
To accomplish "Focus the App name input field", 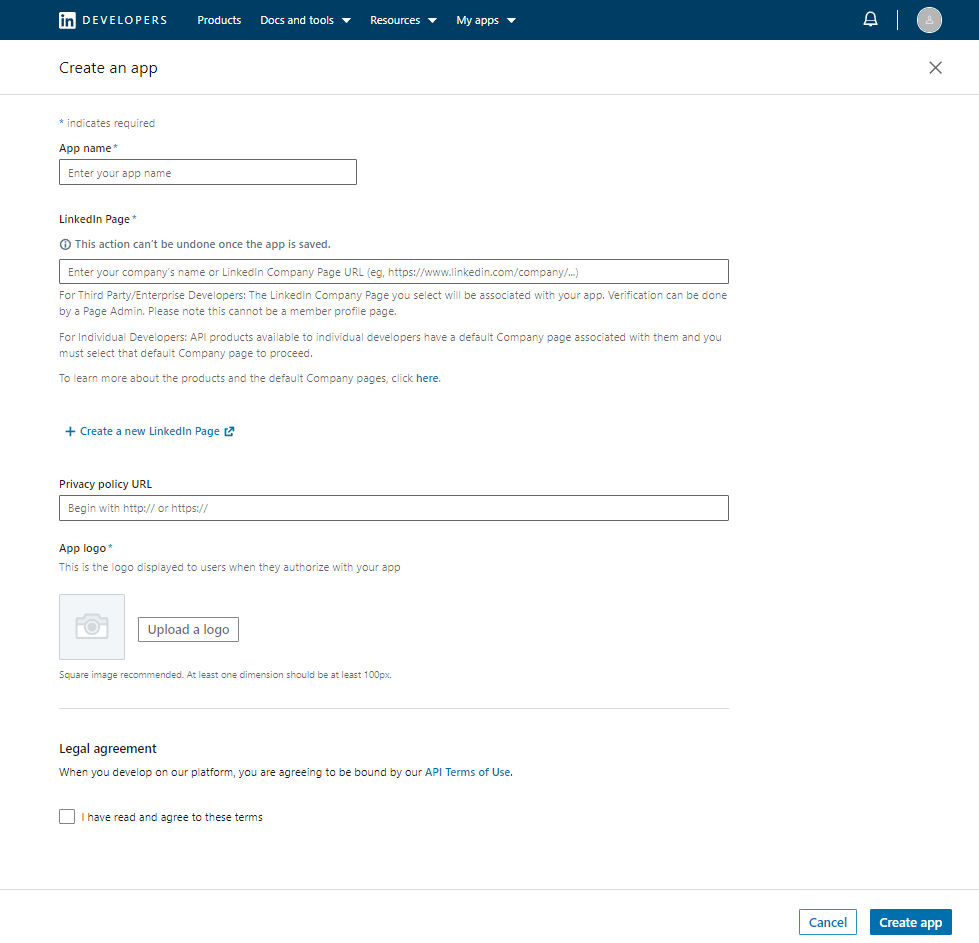I will pos(208,173).
